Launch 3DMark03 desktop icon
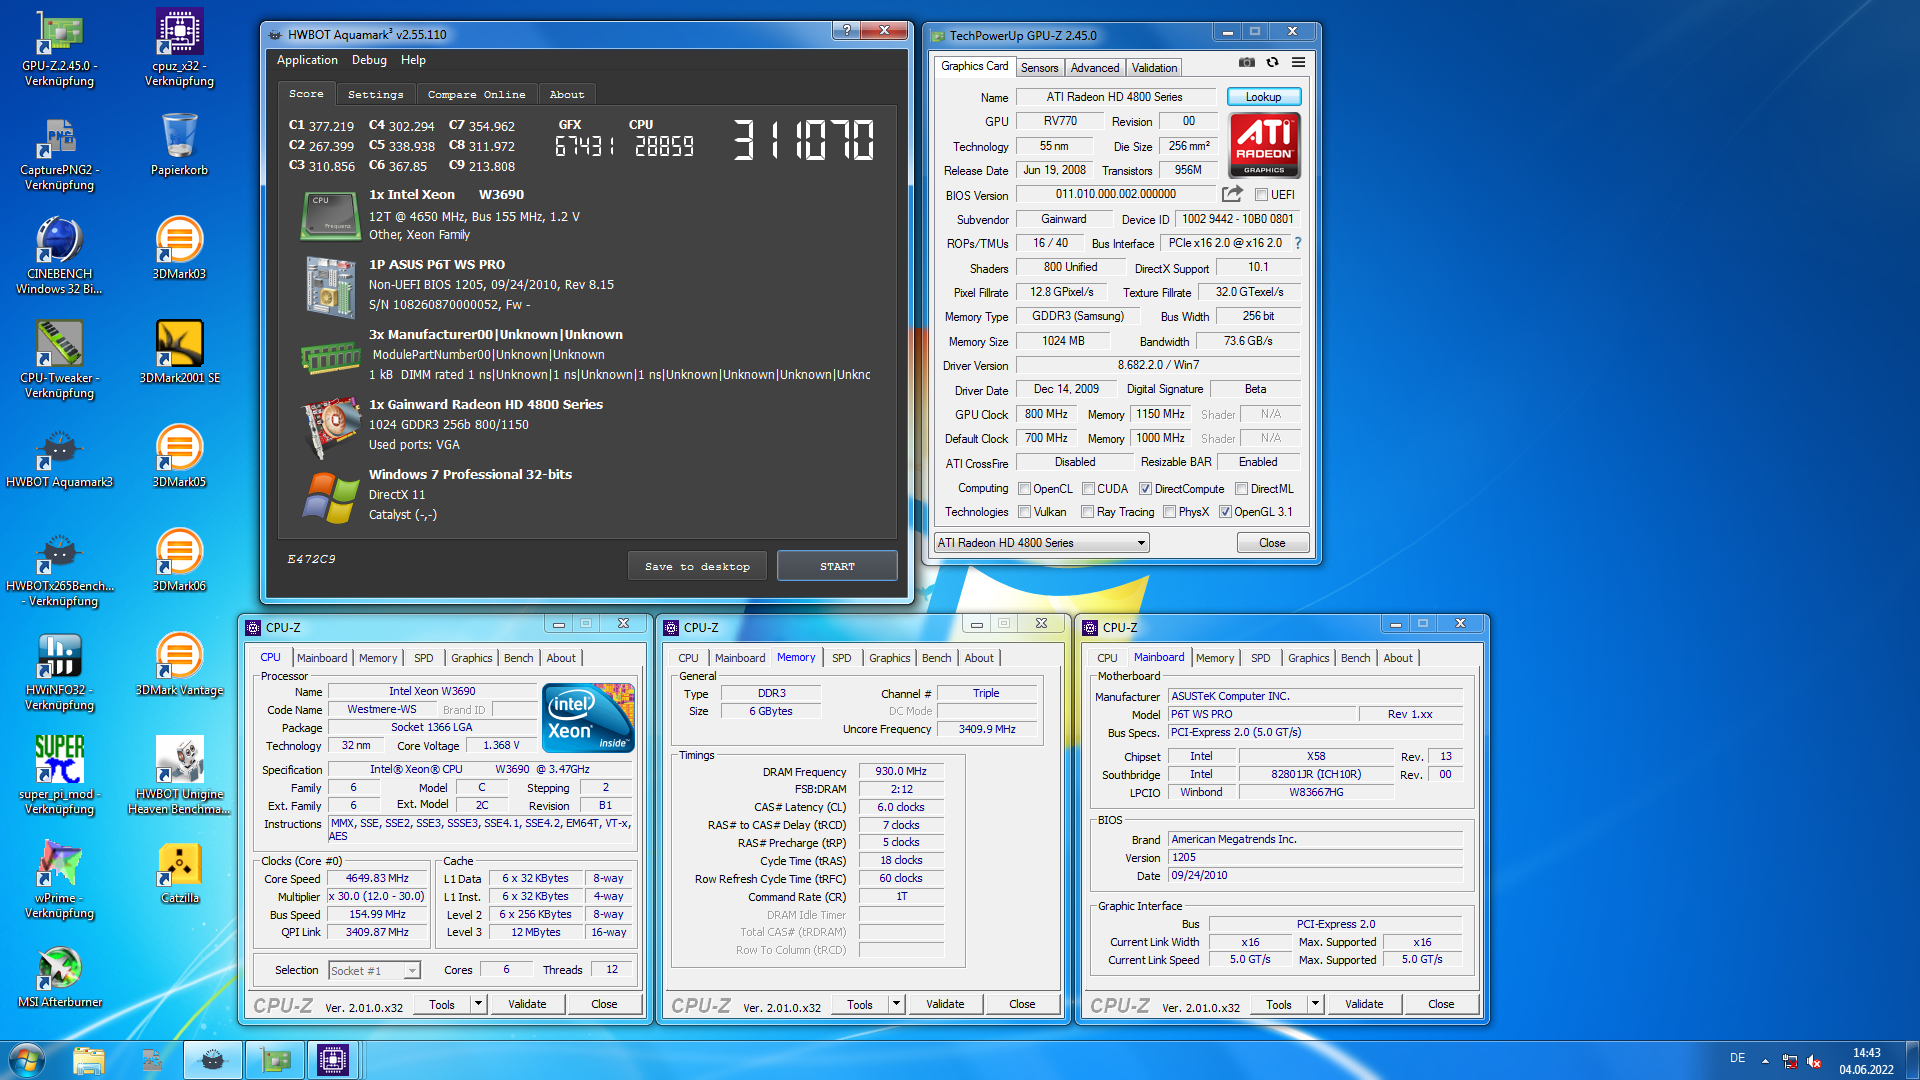 (x=180, y=249)
